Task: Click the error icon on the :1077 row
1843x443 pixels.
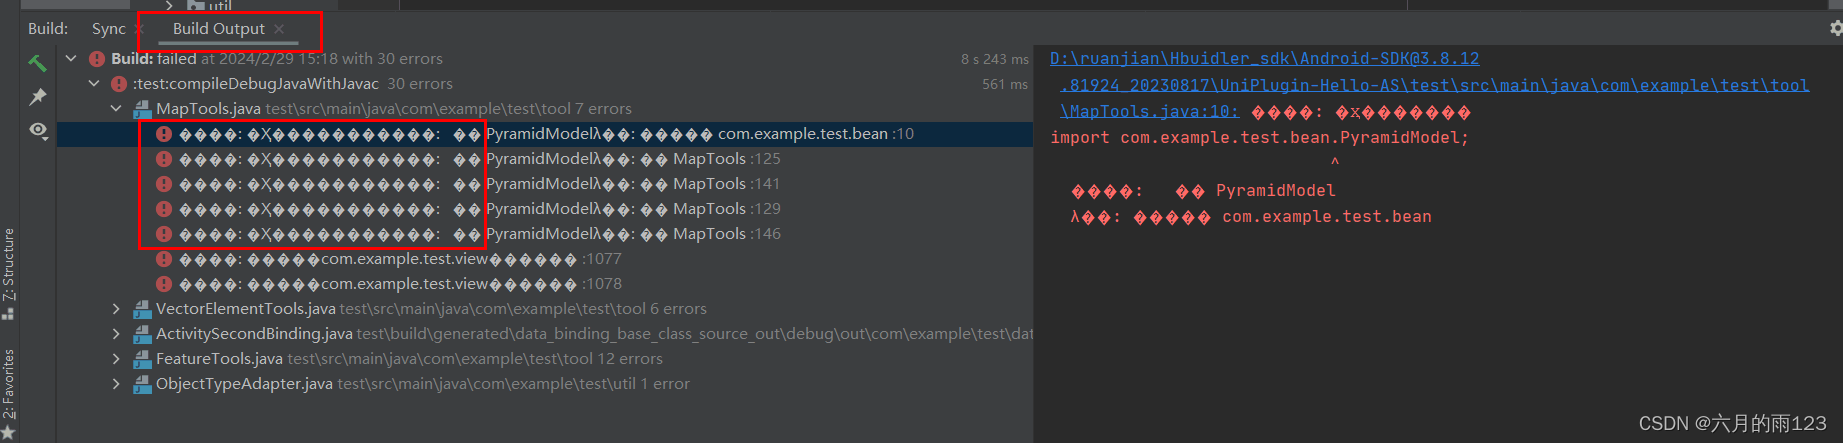Action: (164, 259)
